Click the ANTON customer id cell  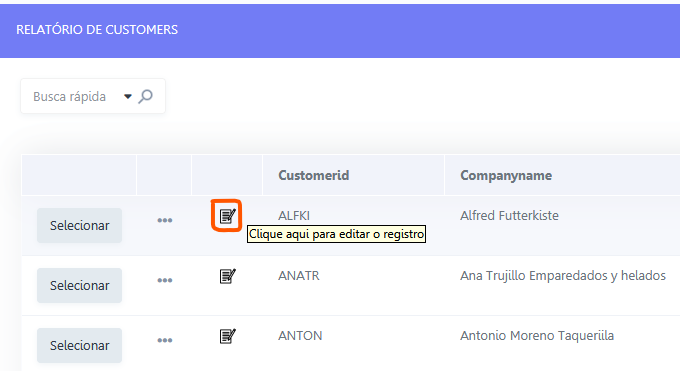click(300, 335)
